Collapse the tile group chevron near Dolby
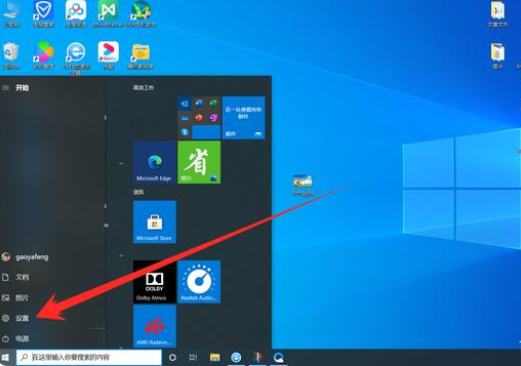This screenshot has height=366, width=521. click(x=121, y=256)
